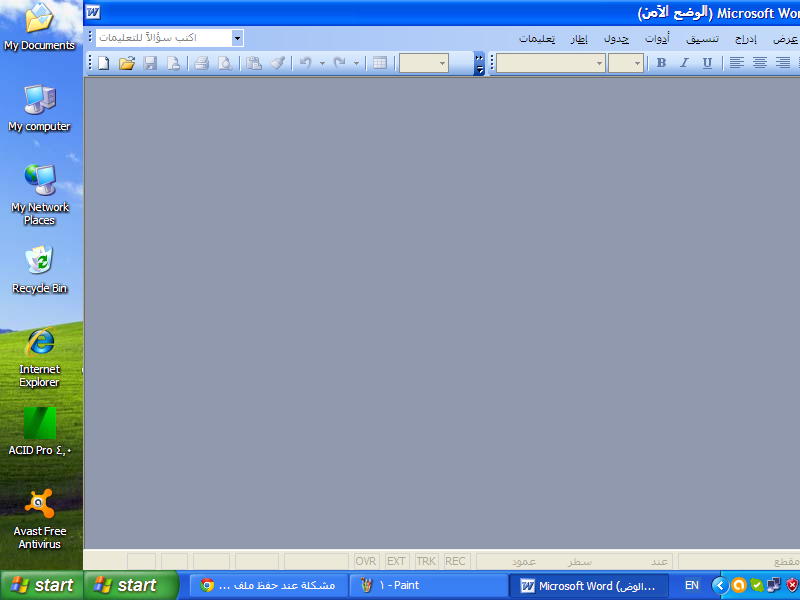Viewport: 800px width, 600px height.
Task: Select Avast Free Antivirus desktop icon
Action: tap(39, 519)
